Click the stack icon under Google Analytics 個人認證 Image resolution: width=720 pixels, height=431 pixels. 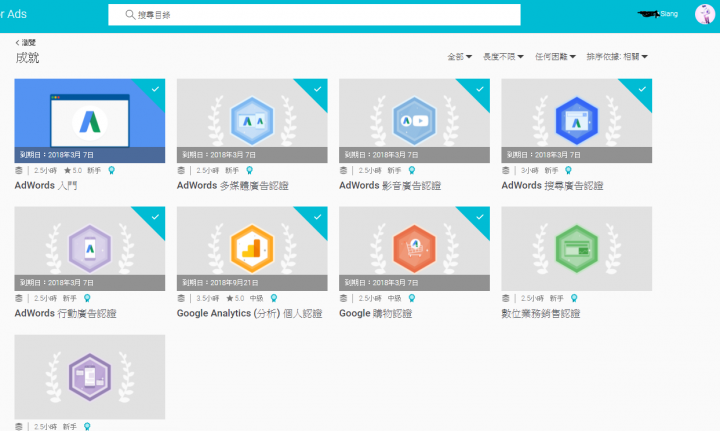tap(181, 298)
